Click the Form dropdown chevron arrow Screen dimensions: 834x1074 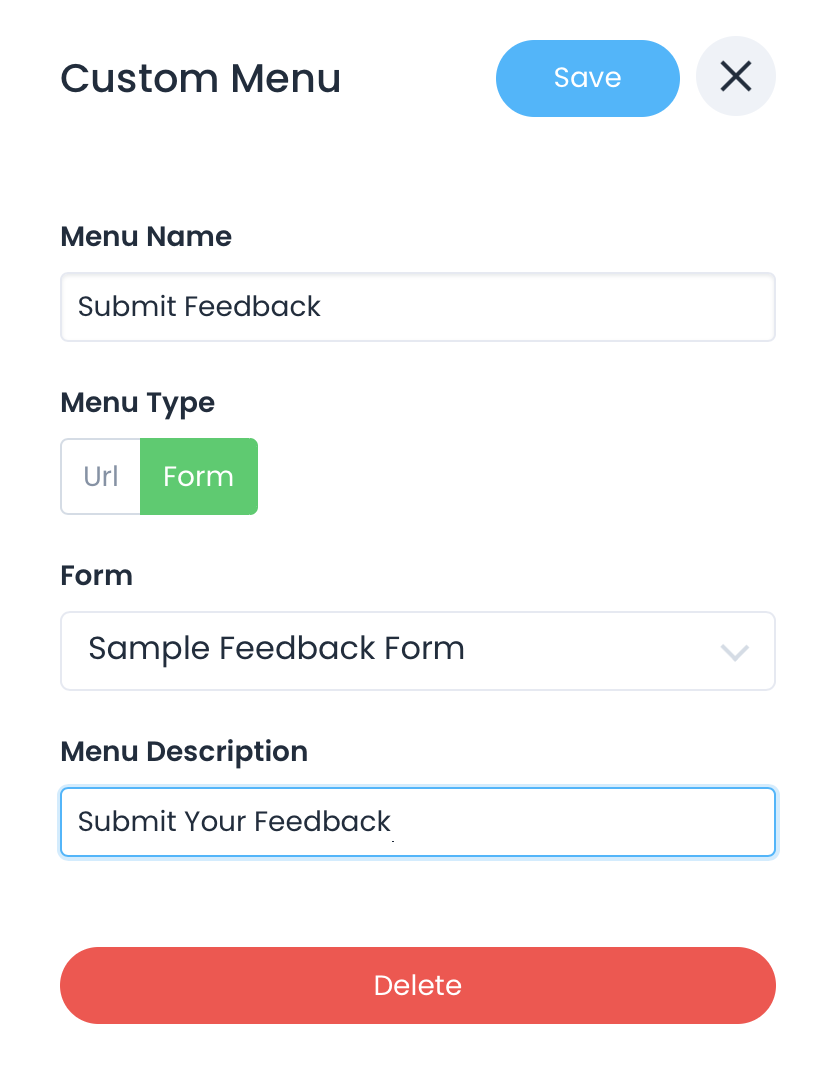pyautogui.click(x=734, y=652)
